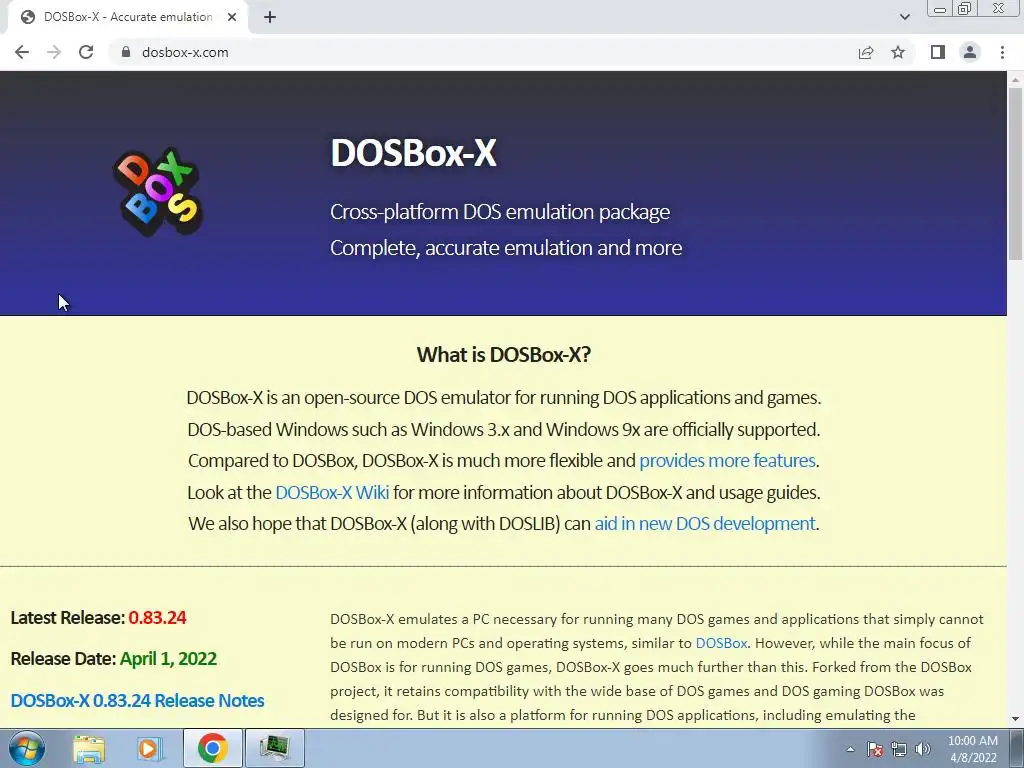Click the DOSBox-X colorful logo
The width and height of the screenshot is (1024, 768).
tap(158, 191)
